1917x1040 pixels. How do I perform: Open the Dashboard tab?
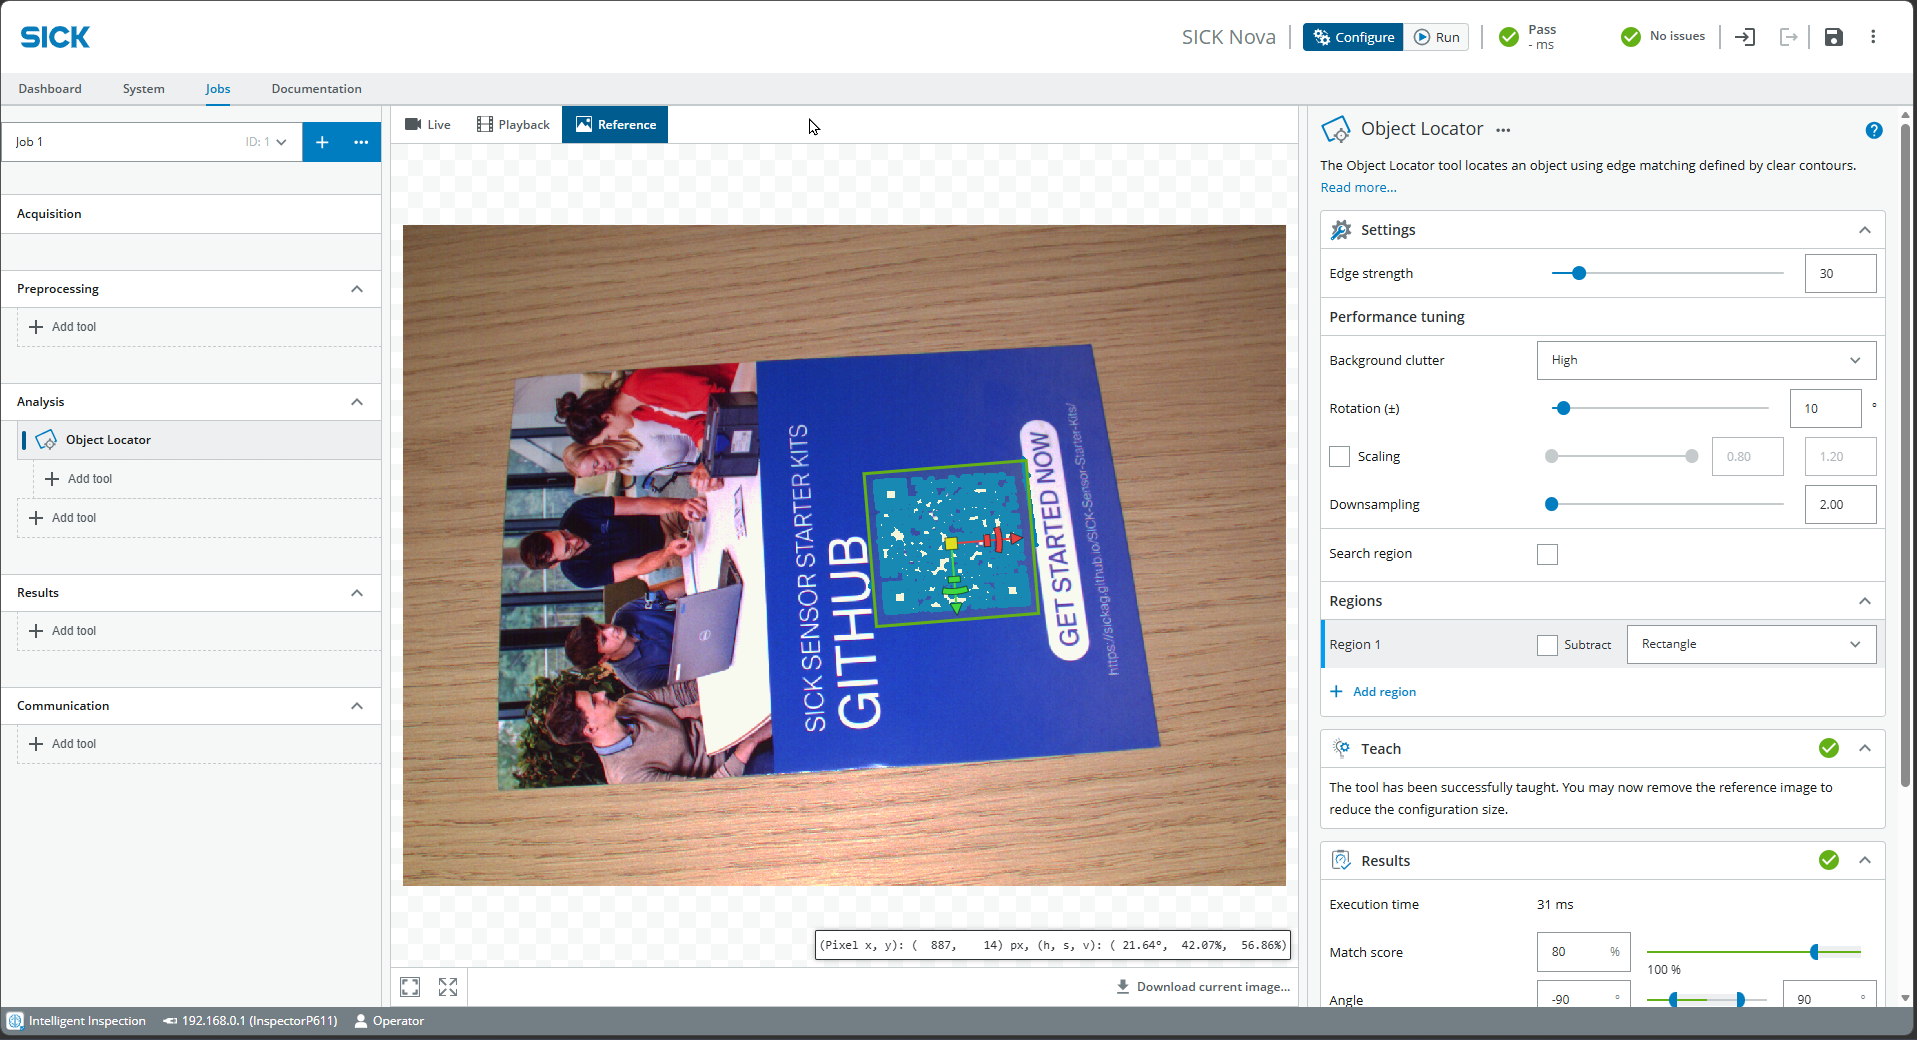pos(50,89)
